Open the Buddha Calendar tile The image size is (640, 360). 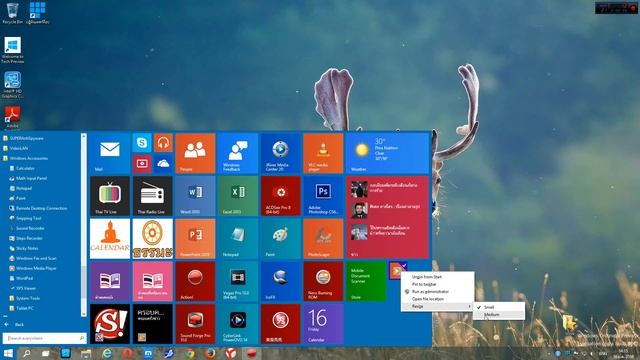click(110, 238)
